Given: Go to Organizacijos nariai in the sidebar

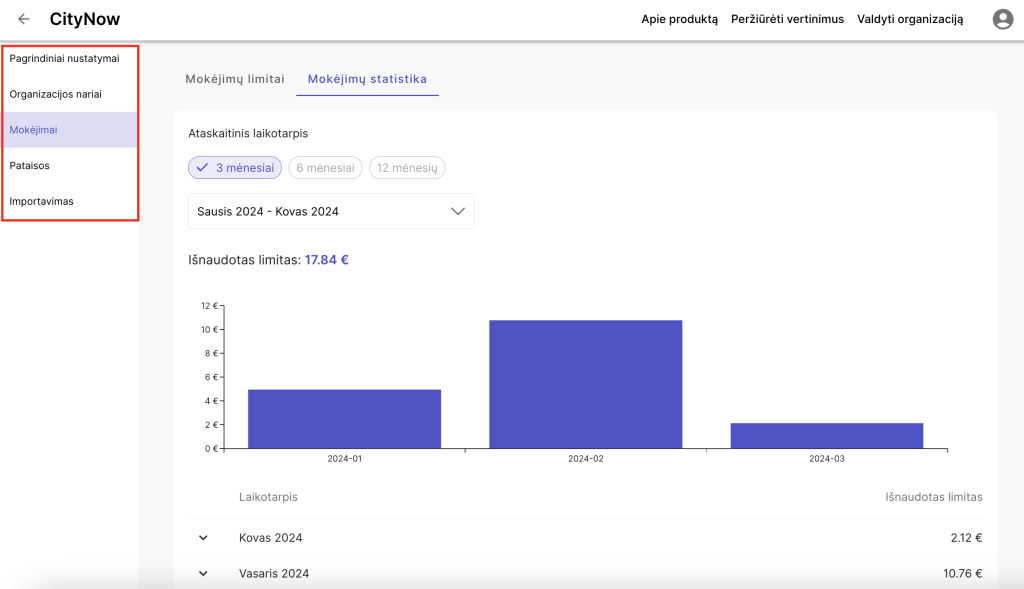Looking at the screenshot, I should 55,94.
